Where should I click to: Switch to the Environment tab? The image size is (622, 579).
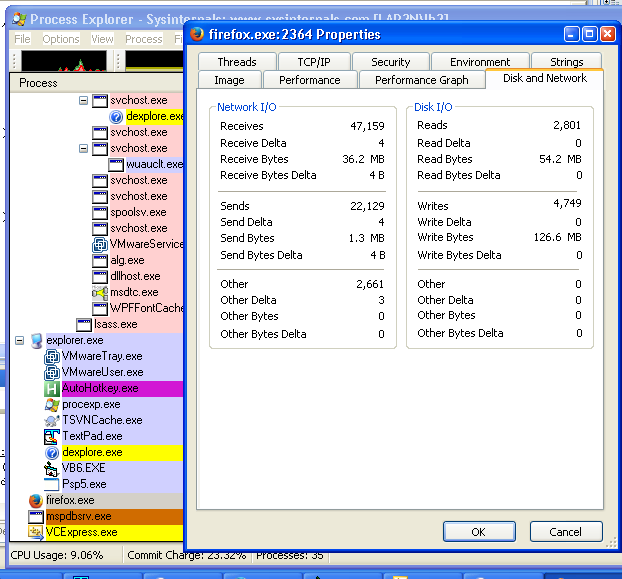480,62
